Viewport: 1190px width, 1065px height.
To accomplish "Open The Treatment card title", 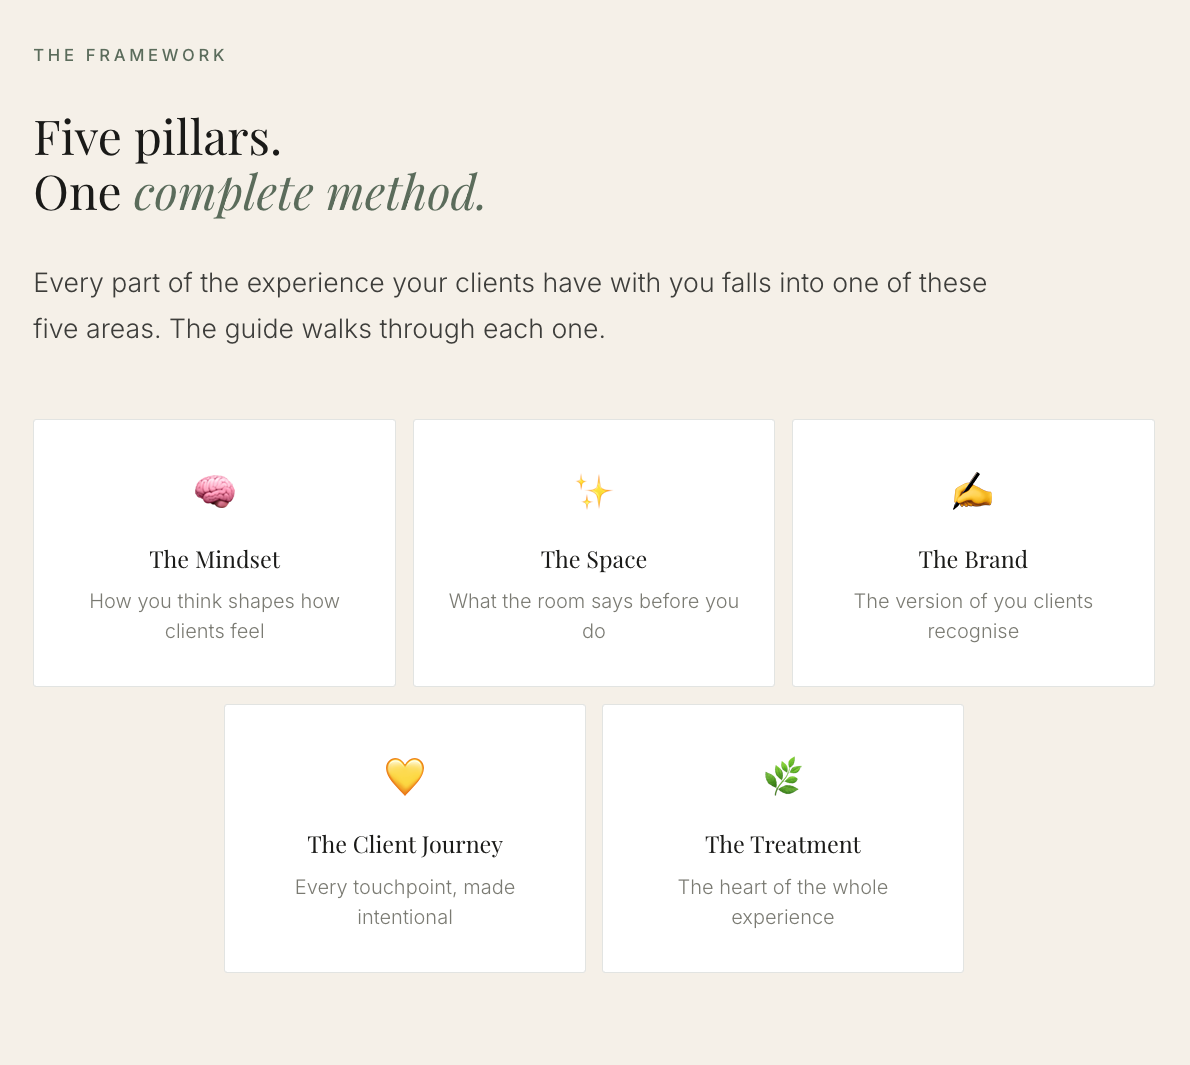I will click(x=782, y=845).
